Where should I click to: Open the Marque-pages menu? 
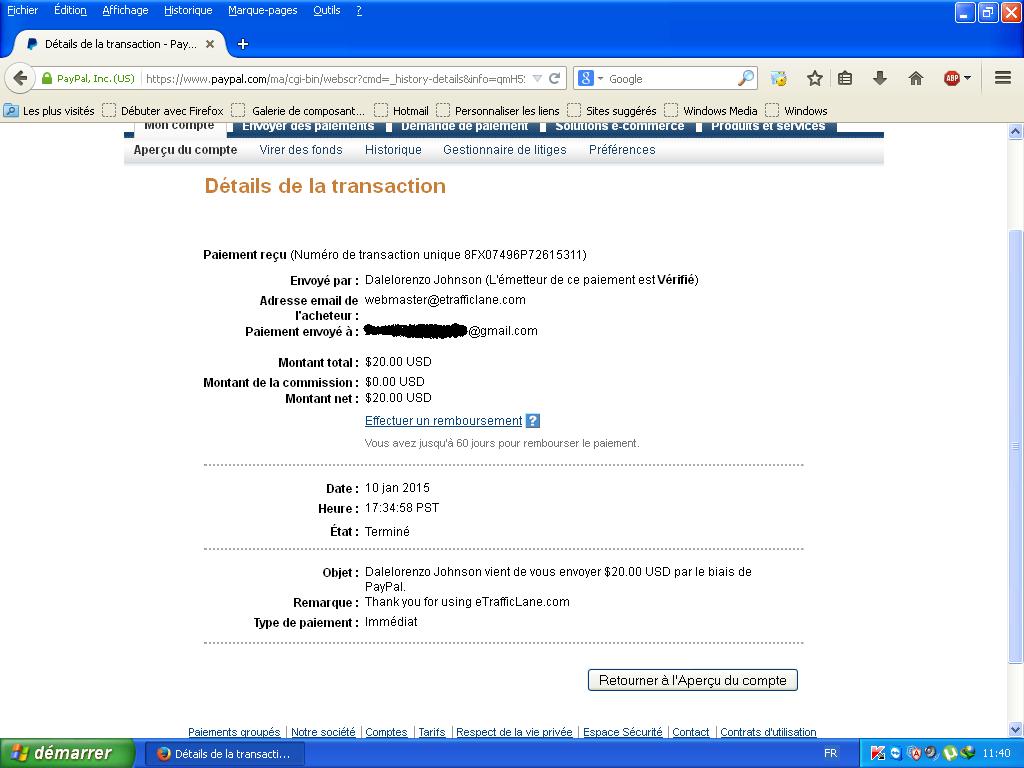pyautogui.click(x=263, y=10)
